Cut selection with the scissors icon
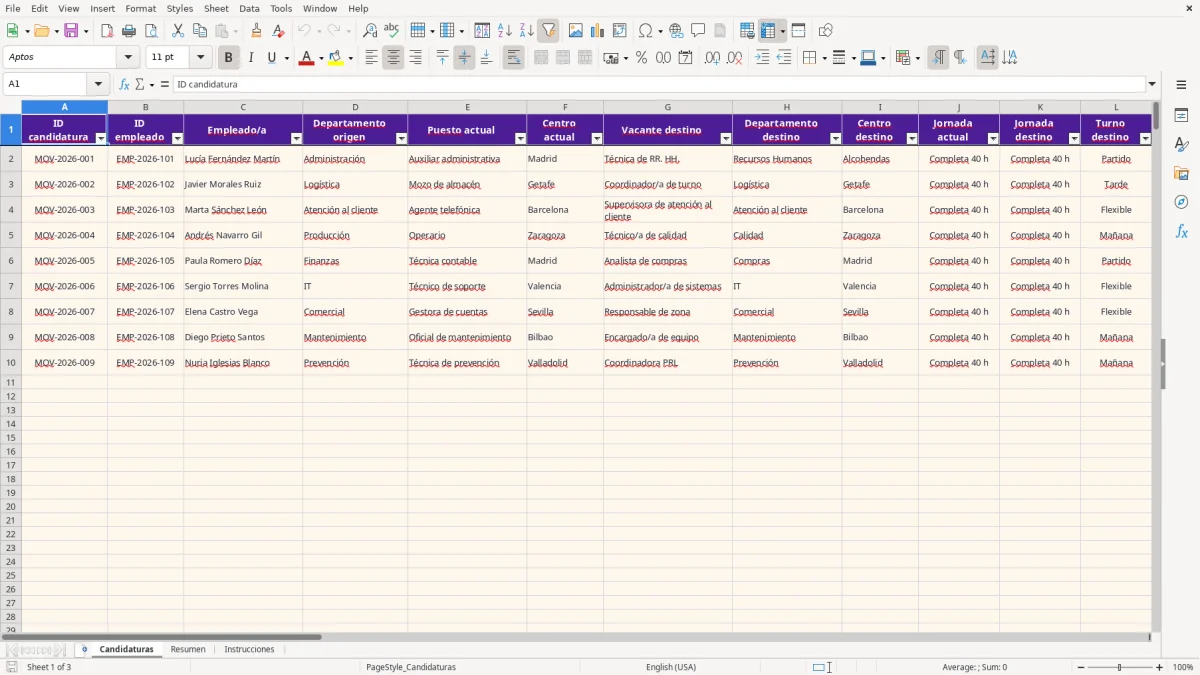The height and width of the screenshot is (675, 1200). tap(178, 31)
